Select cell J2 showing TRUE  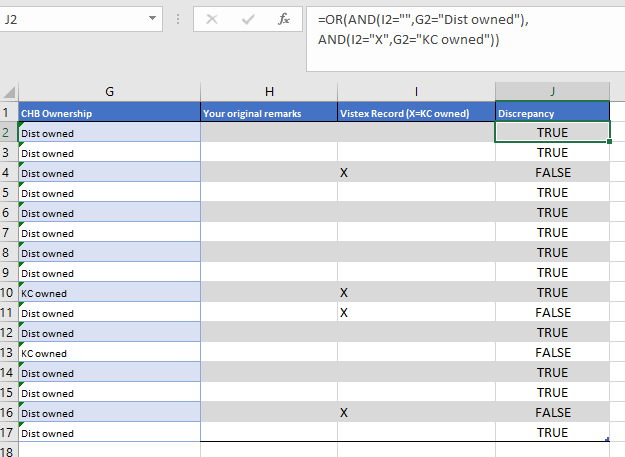click(x=552, y=132)
